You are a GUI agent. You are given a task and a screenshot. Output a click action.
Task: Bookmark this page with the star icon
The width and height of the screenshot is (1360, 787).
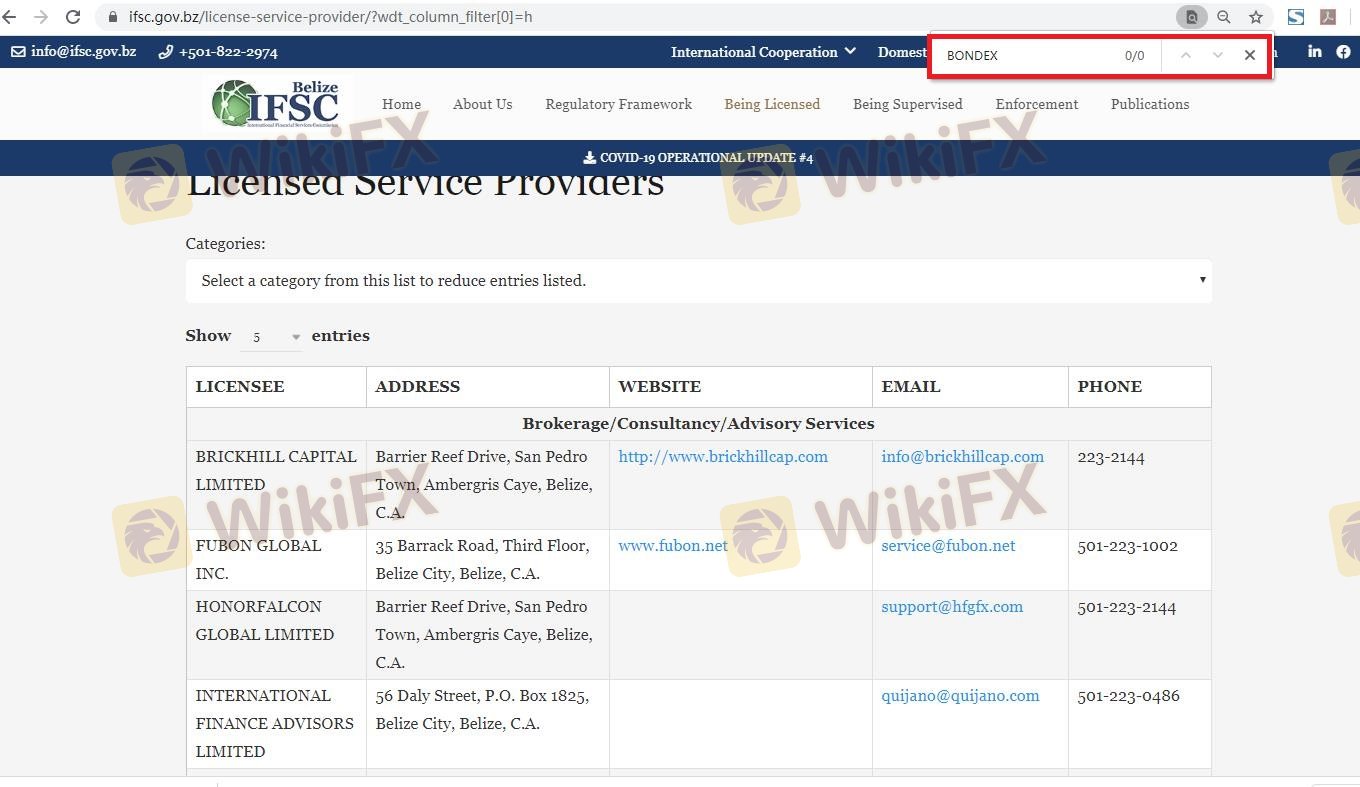coord(1256,17)
